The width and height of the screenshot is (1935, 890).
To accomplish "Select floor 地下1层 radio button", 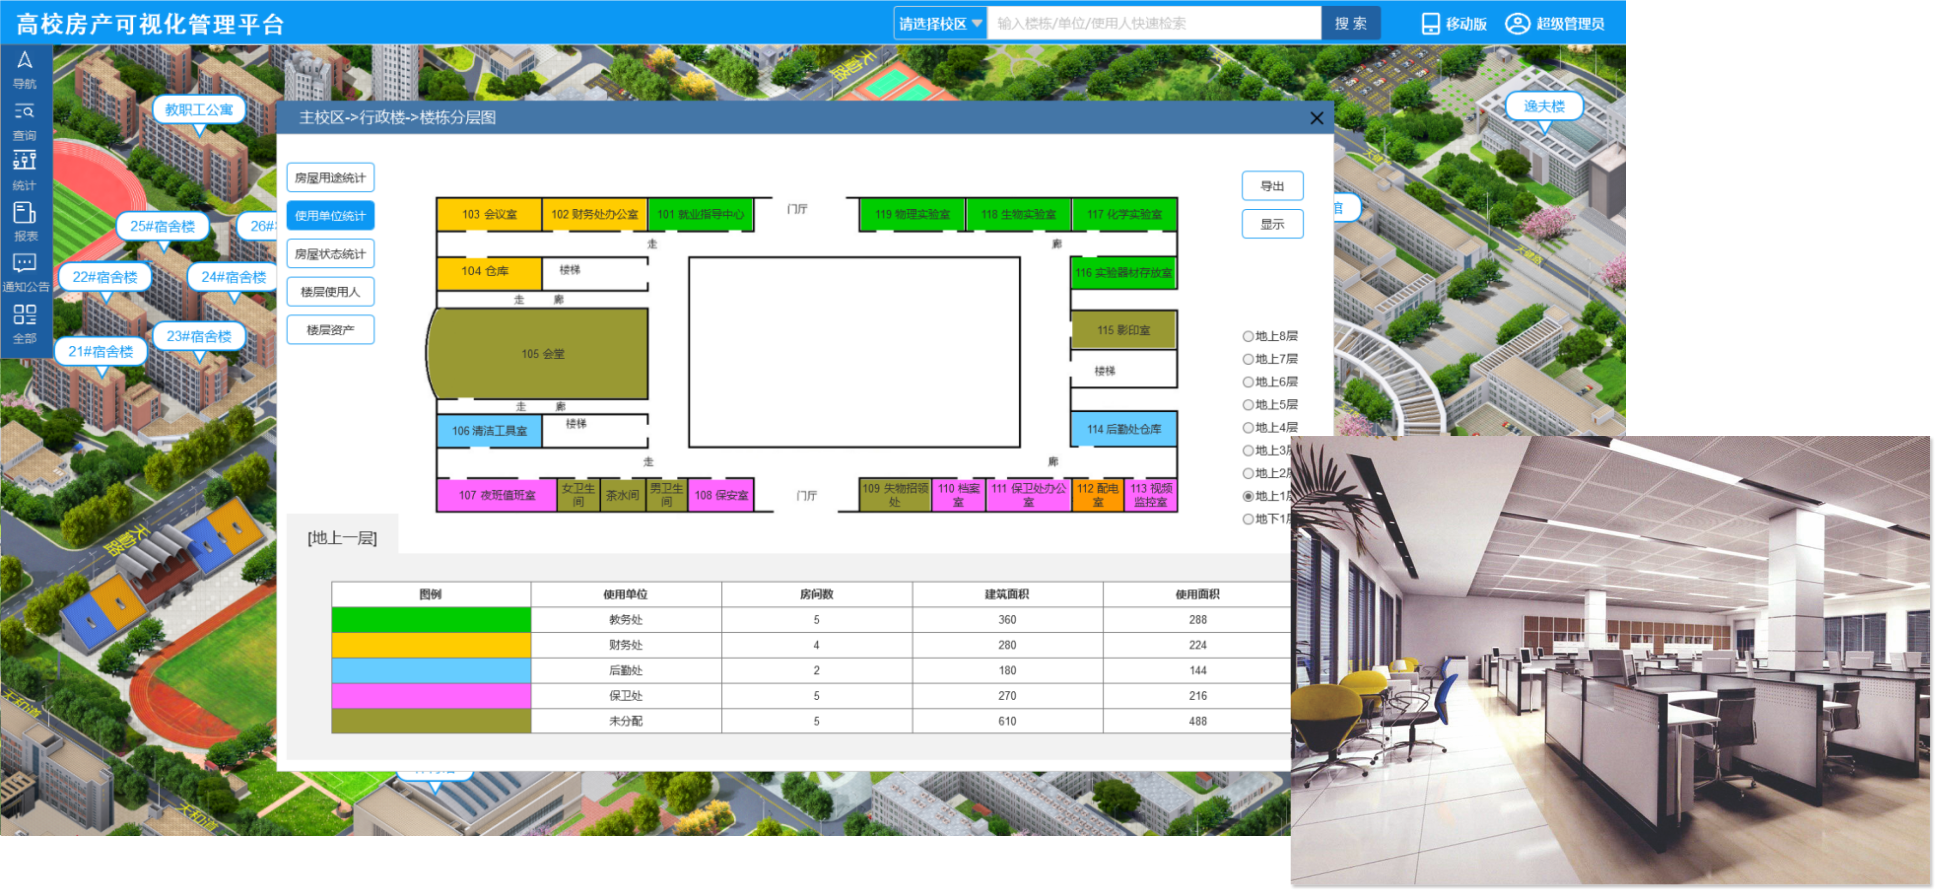I will click(1248, 519).
